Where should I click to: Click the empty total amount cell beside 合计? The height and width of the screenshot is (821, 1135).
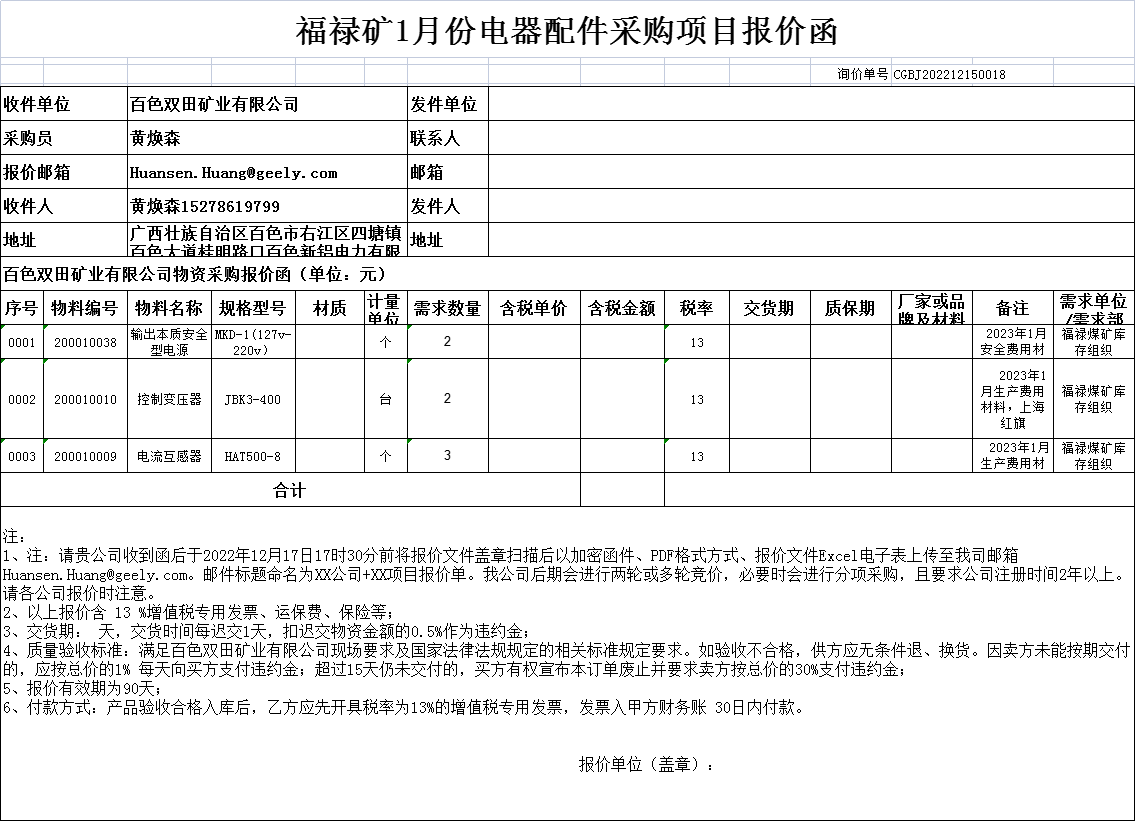[623, 490]
